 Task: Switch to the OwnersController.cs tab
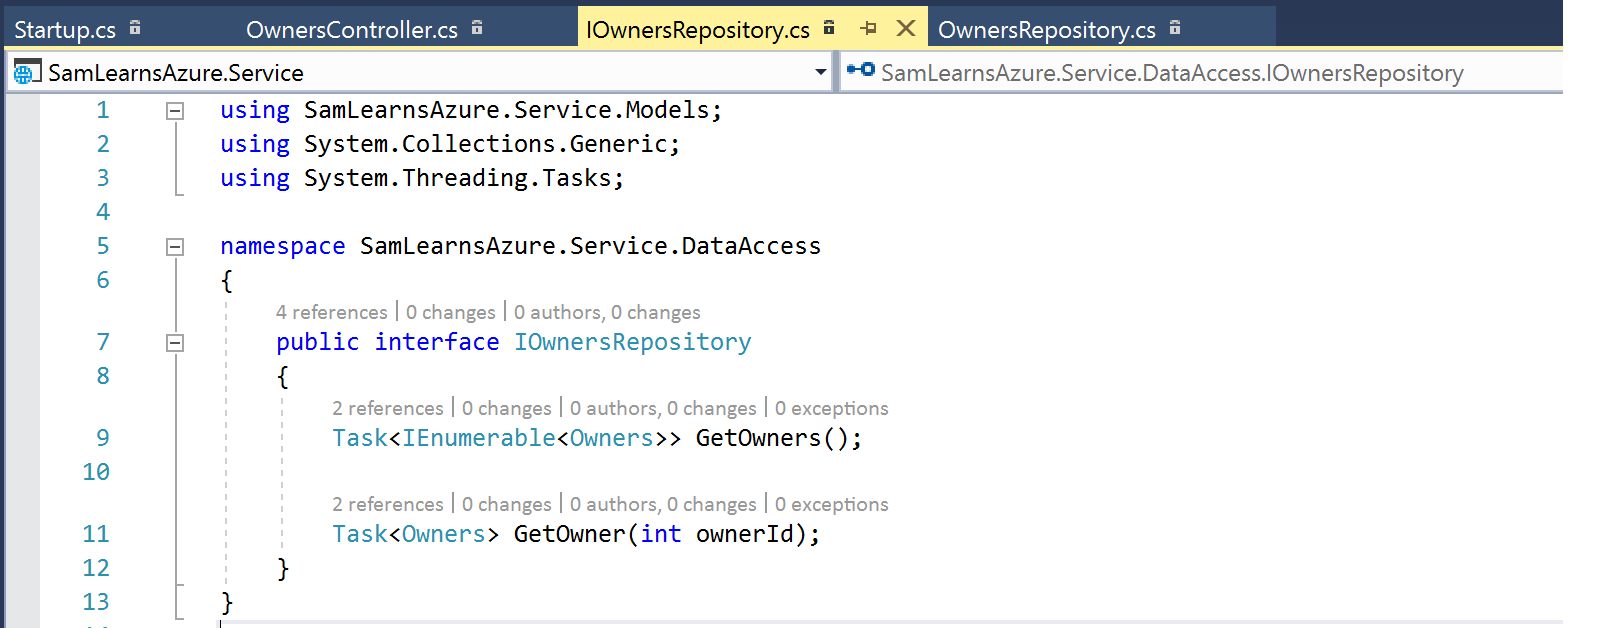352,30
